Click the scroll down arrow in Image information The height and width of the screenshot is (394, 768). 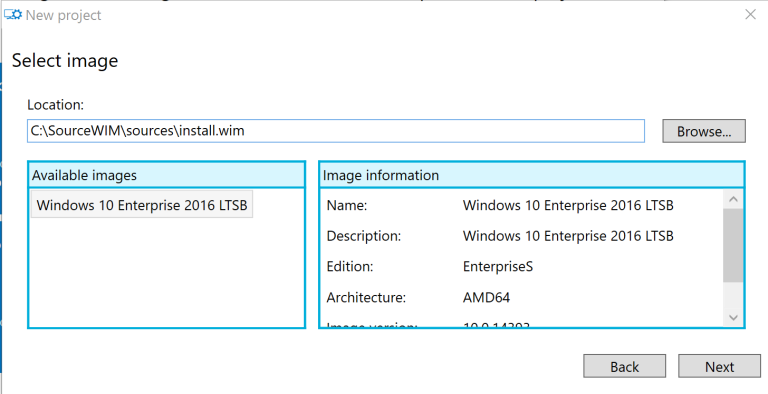click(733, 317)
